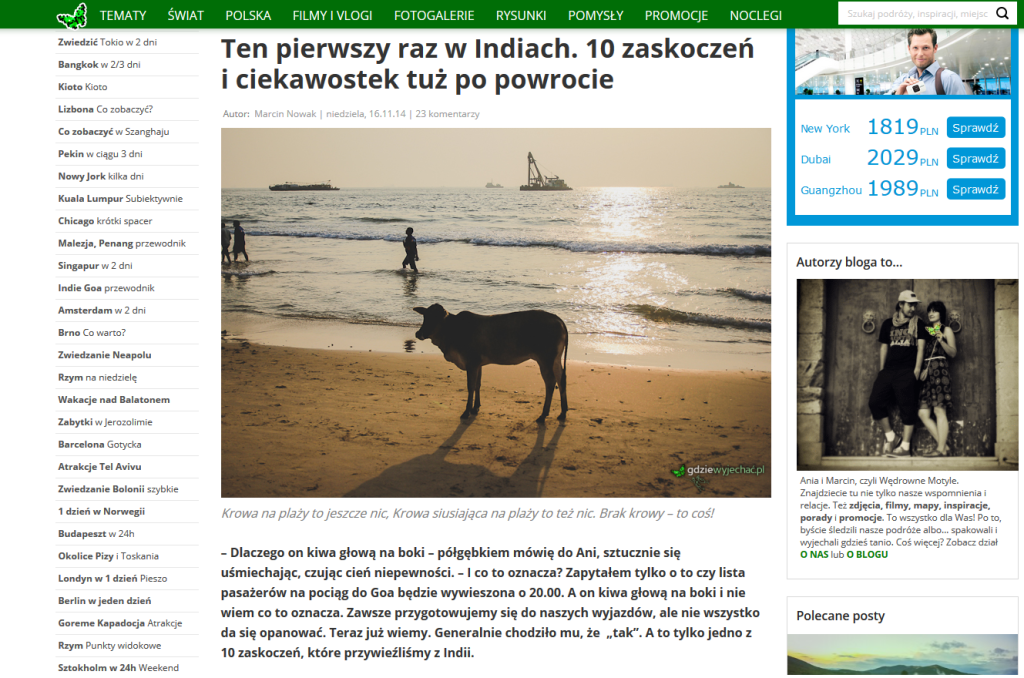This screenshot has width=1024, height=678.
Task: Select the NOCLEGI navigation item
Action: tap(756, 15)
